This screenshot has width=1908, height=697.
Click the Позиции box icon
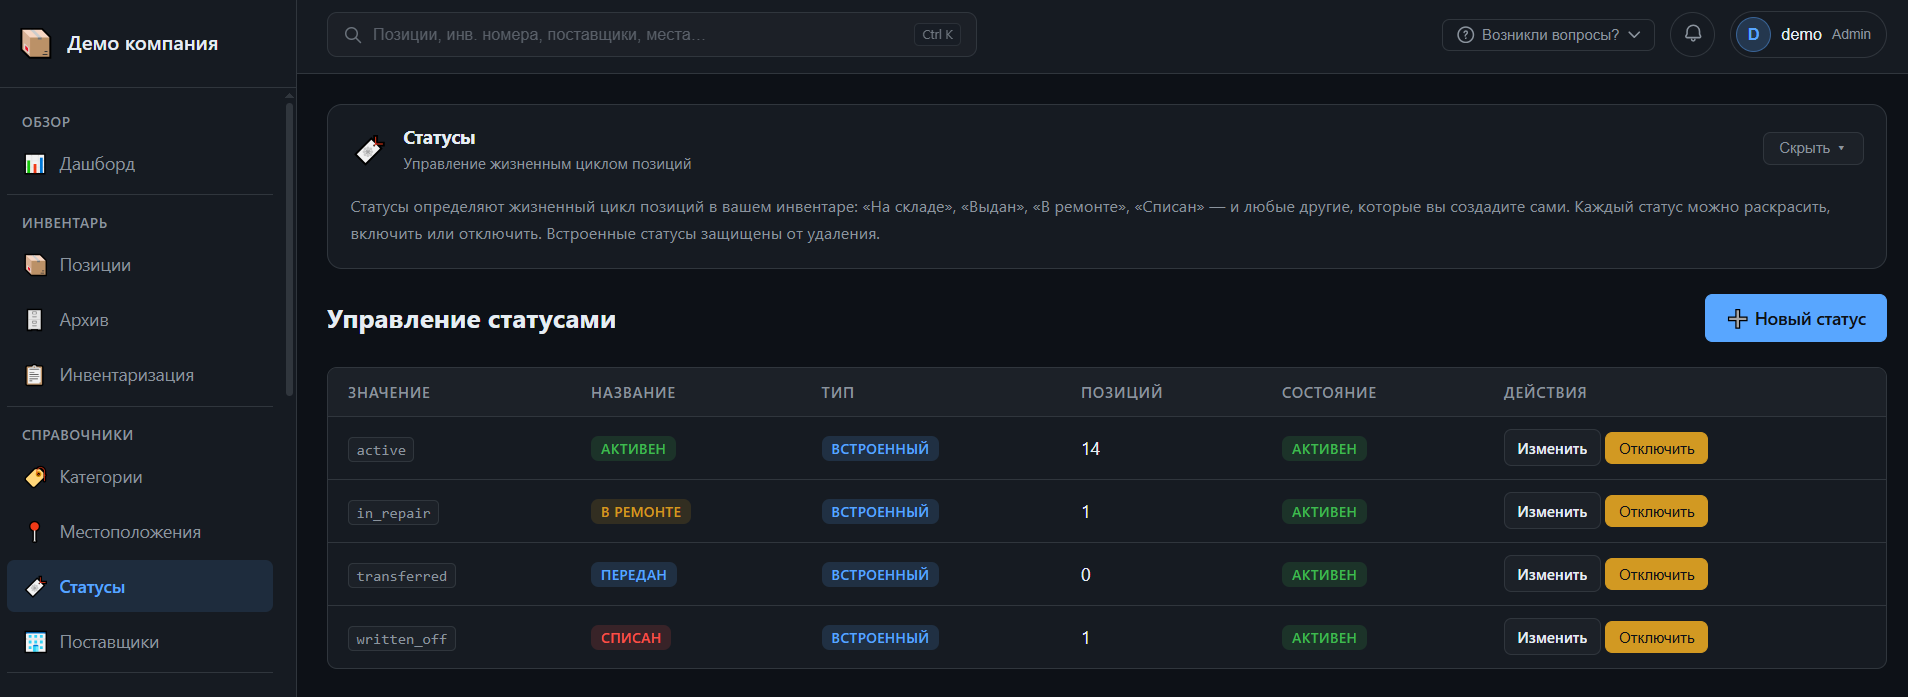click(35, 265)
